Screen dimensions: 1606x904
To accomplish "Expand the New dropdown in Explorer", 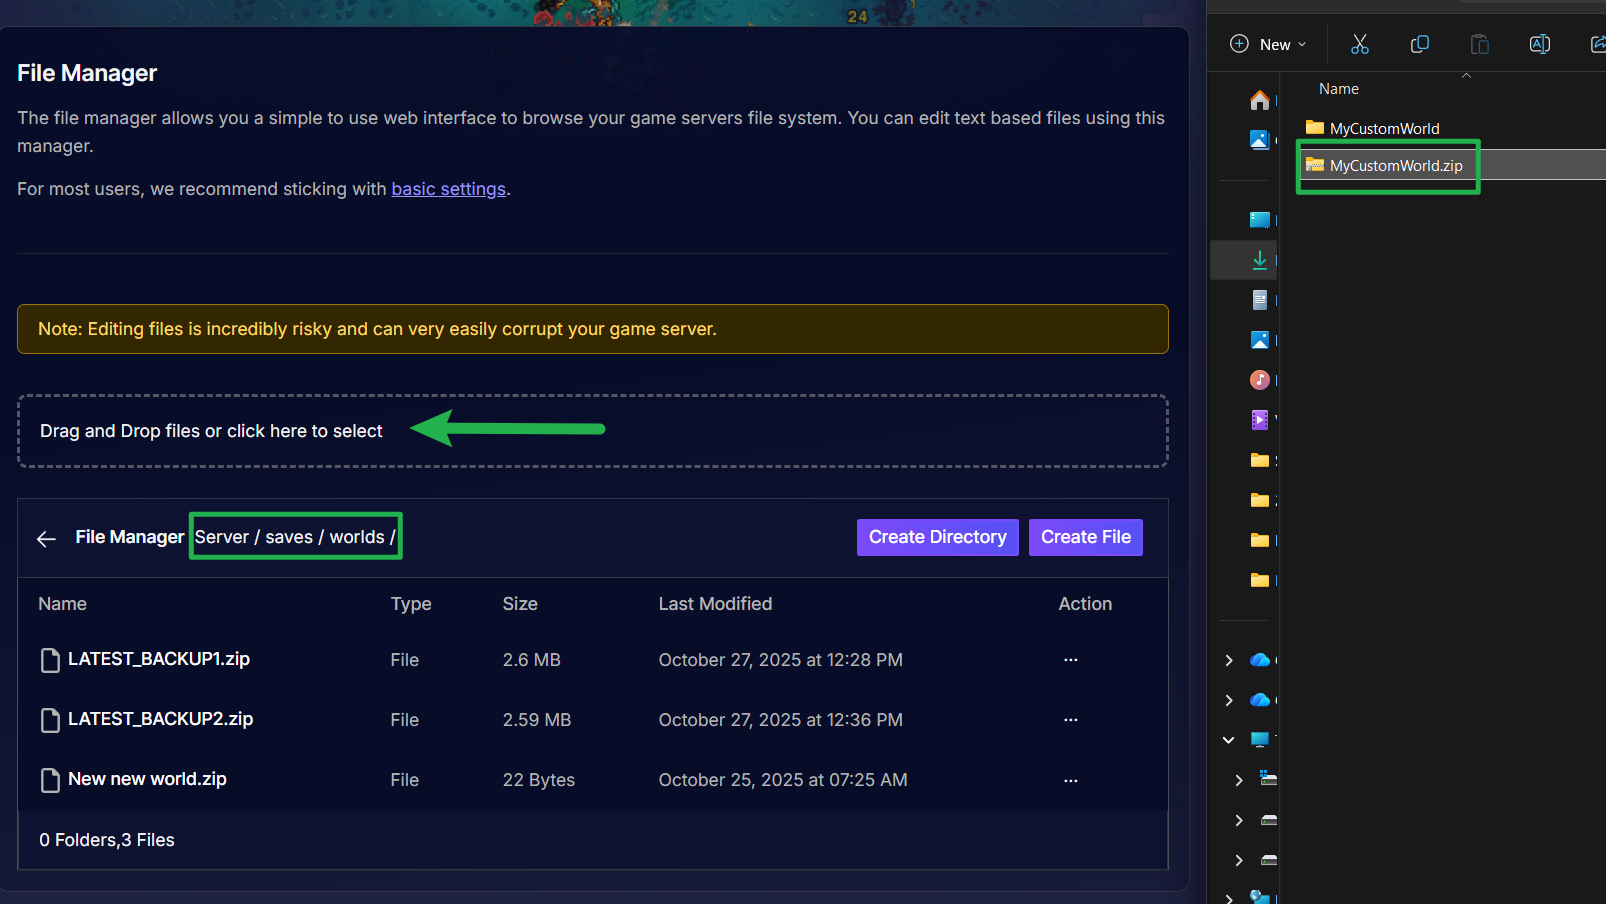I will pyautogui.click(x=1268, y=44).
